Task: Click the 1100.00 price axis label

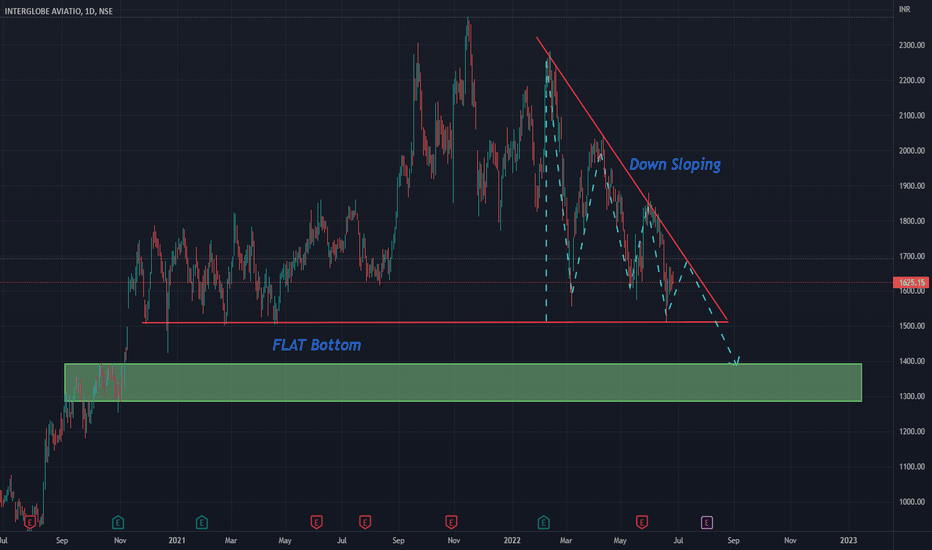Action: click(912, 466)
